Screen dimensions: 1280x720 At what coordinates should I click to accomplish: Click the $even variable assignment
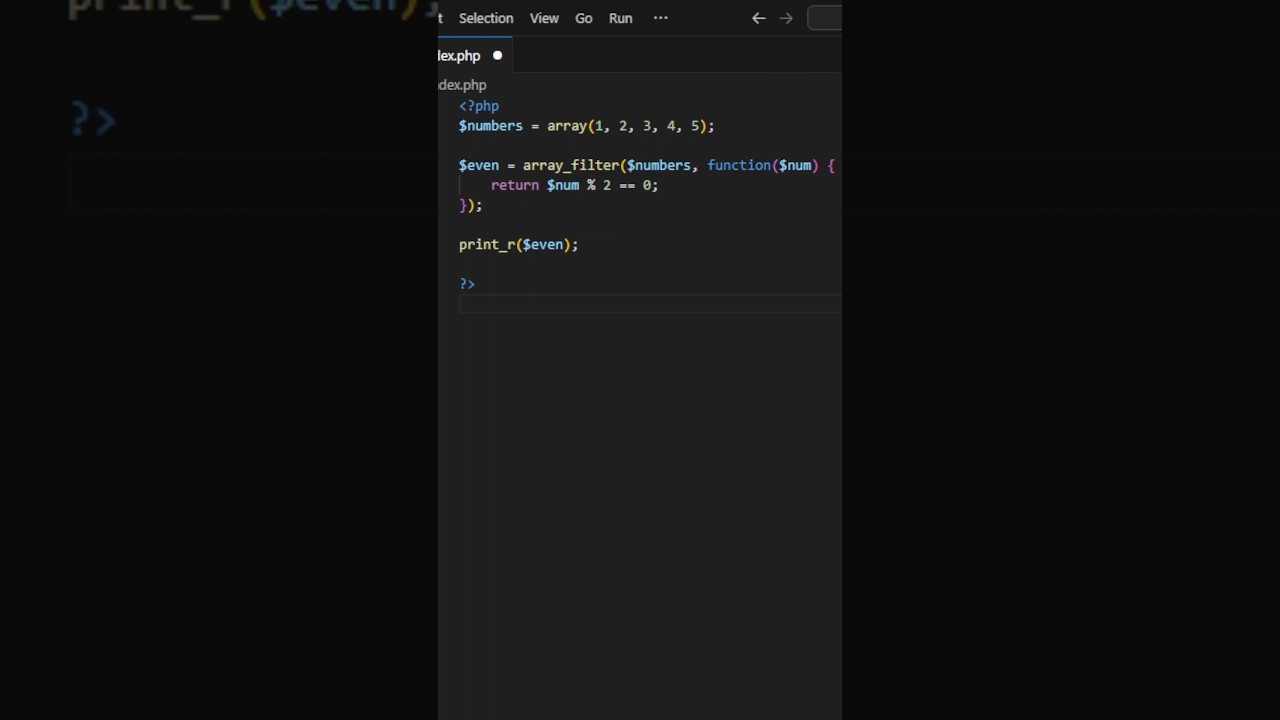[479, 165]
